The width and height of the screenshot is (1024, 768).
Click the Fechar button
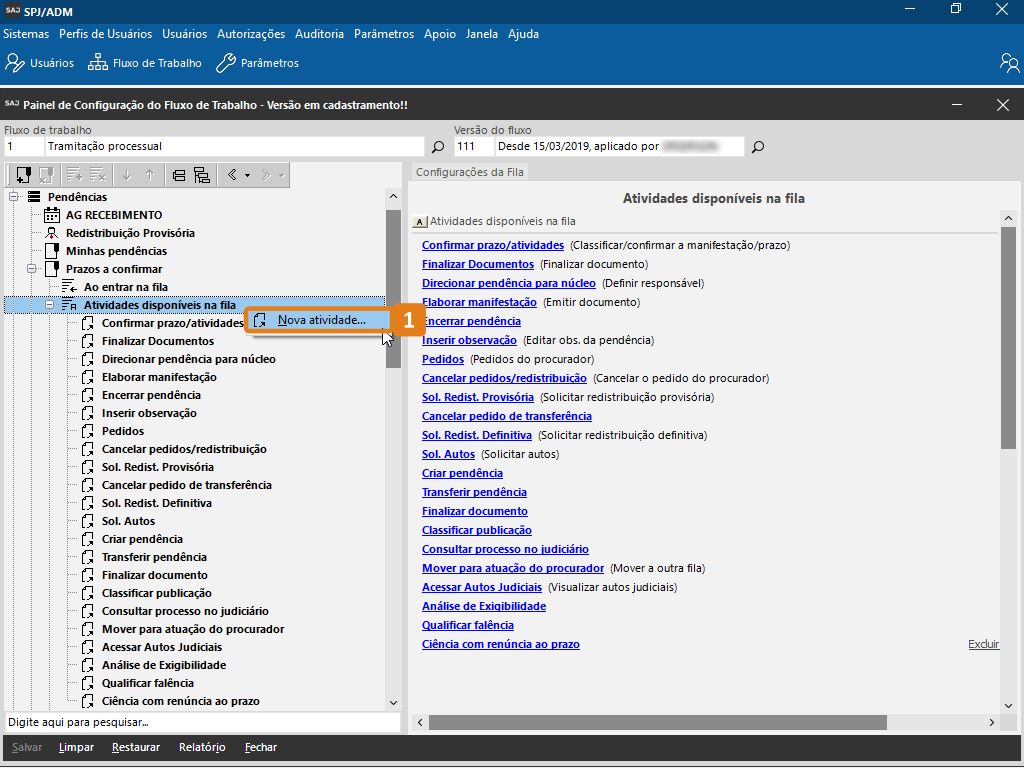[x=261, y=747]
